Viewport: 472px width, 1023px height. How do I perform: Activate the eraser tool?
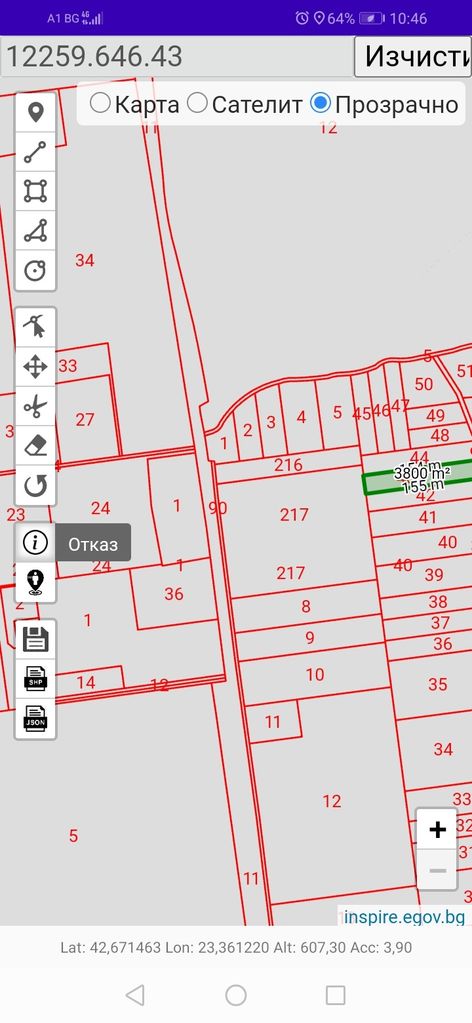tap(35, 446)
